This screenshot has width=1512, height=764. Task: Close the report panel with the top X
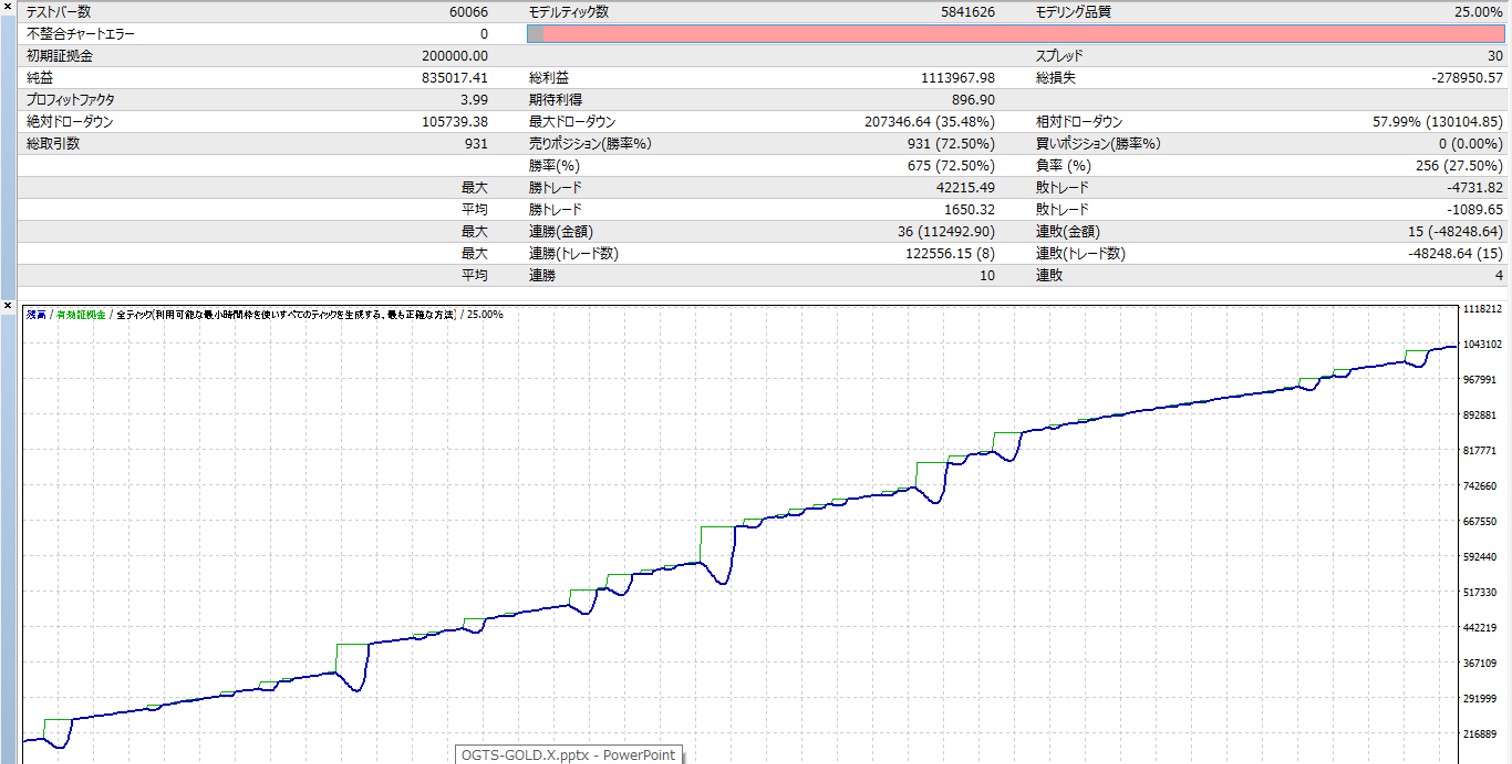pos(7,6)
